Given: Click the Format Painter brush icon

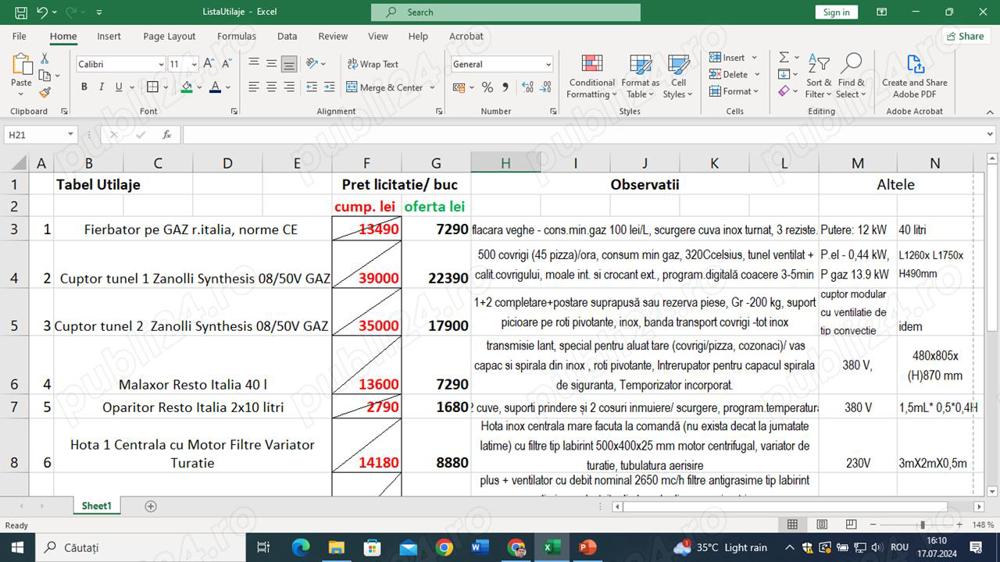Looking at the screenshot, I should pyautogui.click(x=43, y=90).
